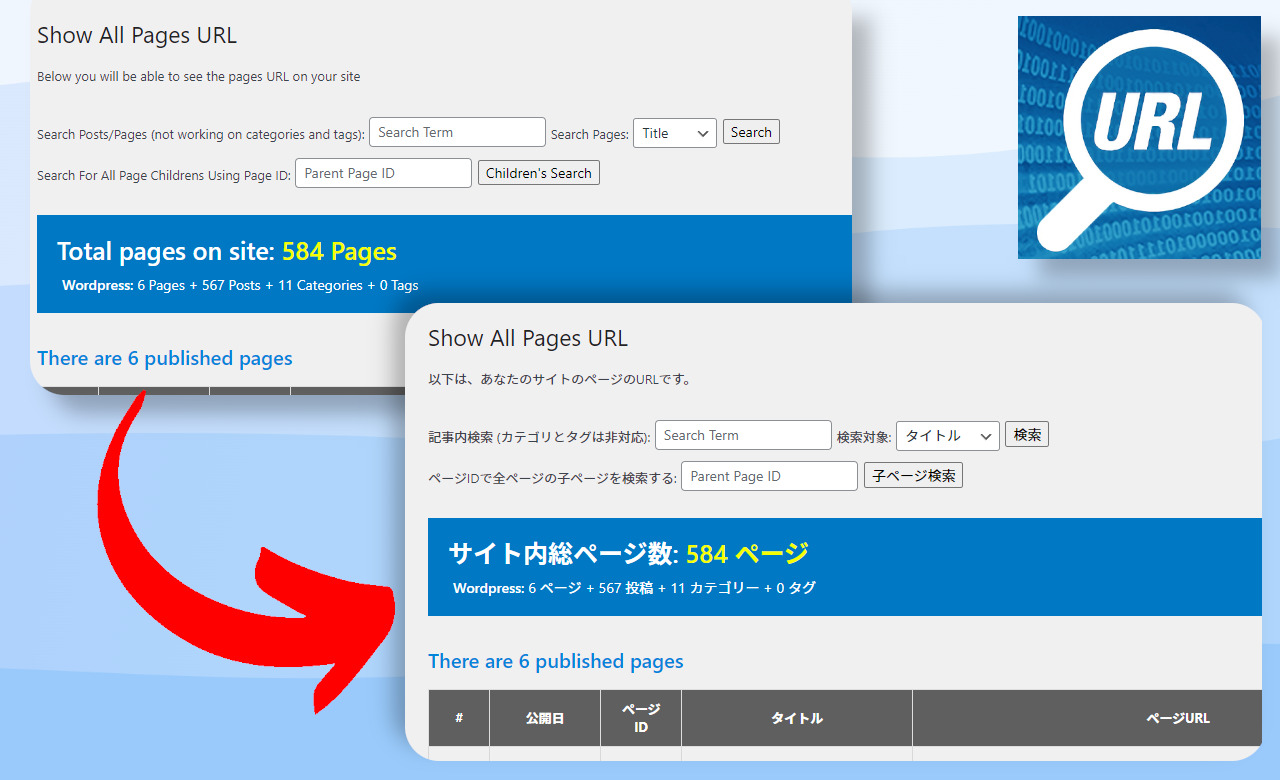Click the Japanese panel 'Show All Pages URL' title
Screen dimensions: 1280x780
coord(528,338)
